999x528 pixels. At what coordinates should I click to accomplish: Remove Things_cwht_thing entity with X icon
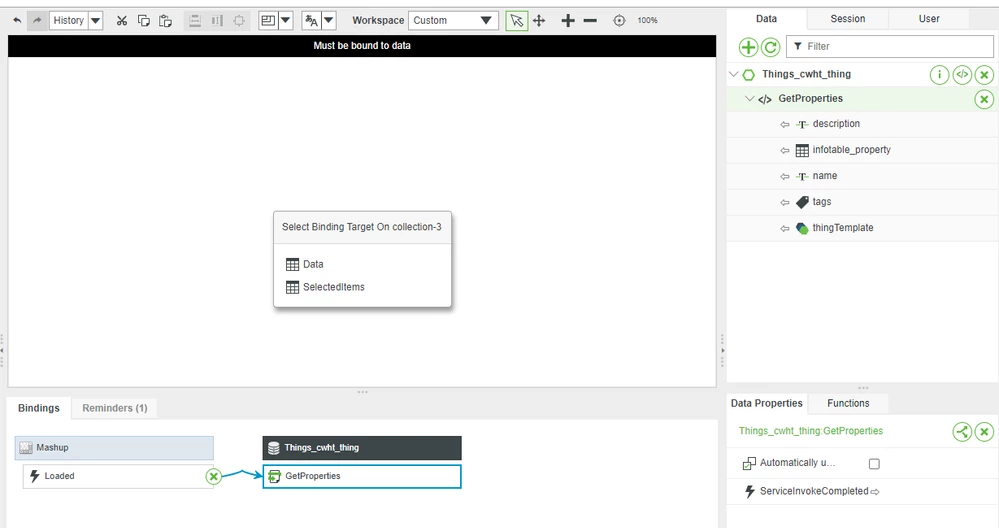[x=984, y=75]
